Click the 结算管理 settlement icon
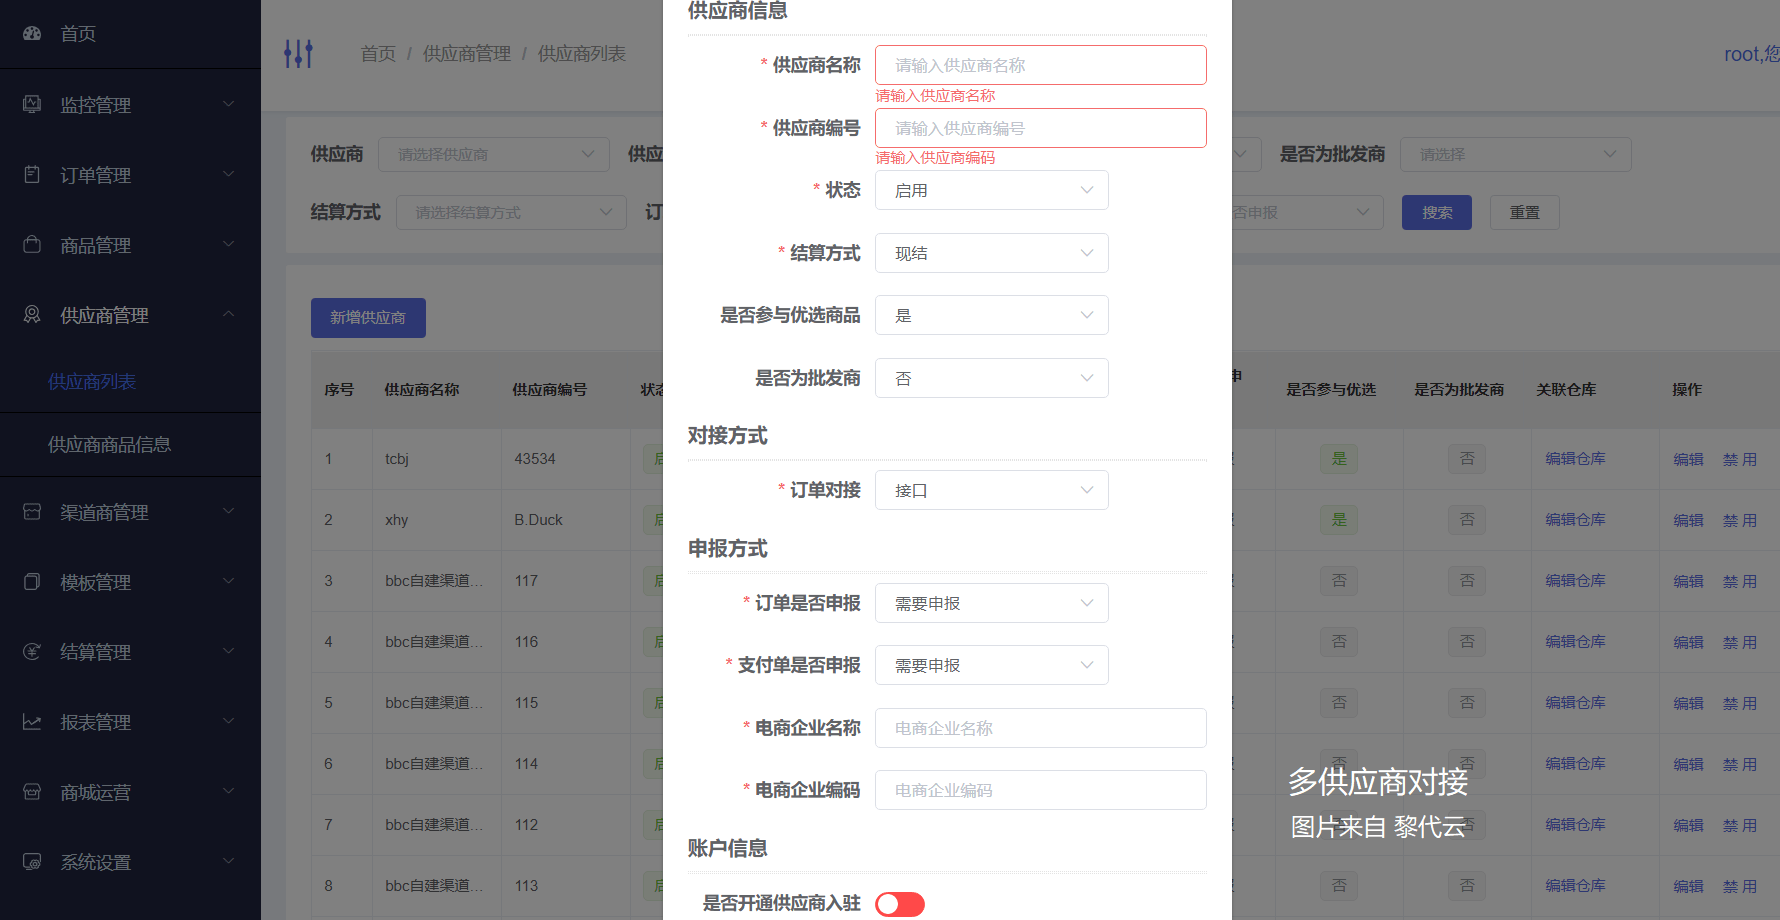Viewport: 1780px width, 920px height. point(31,651)
